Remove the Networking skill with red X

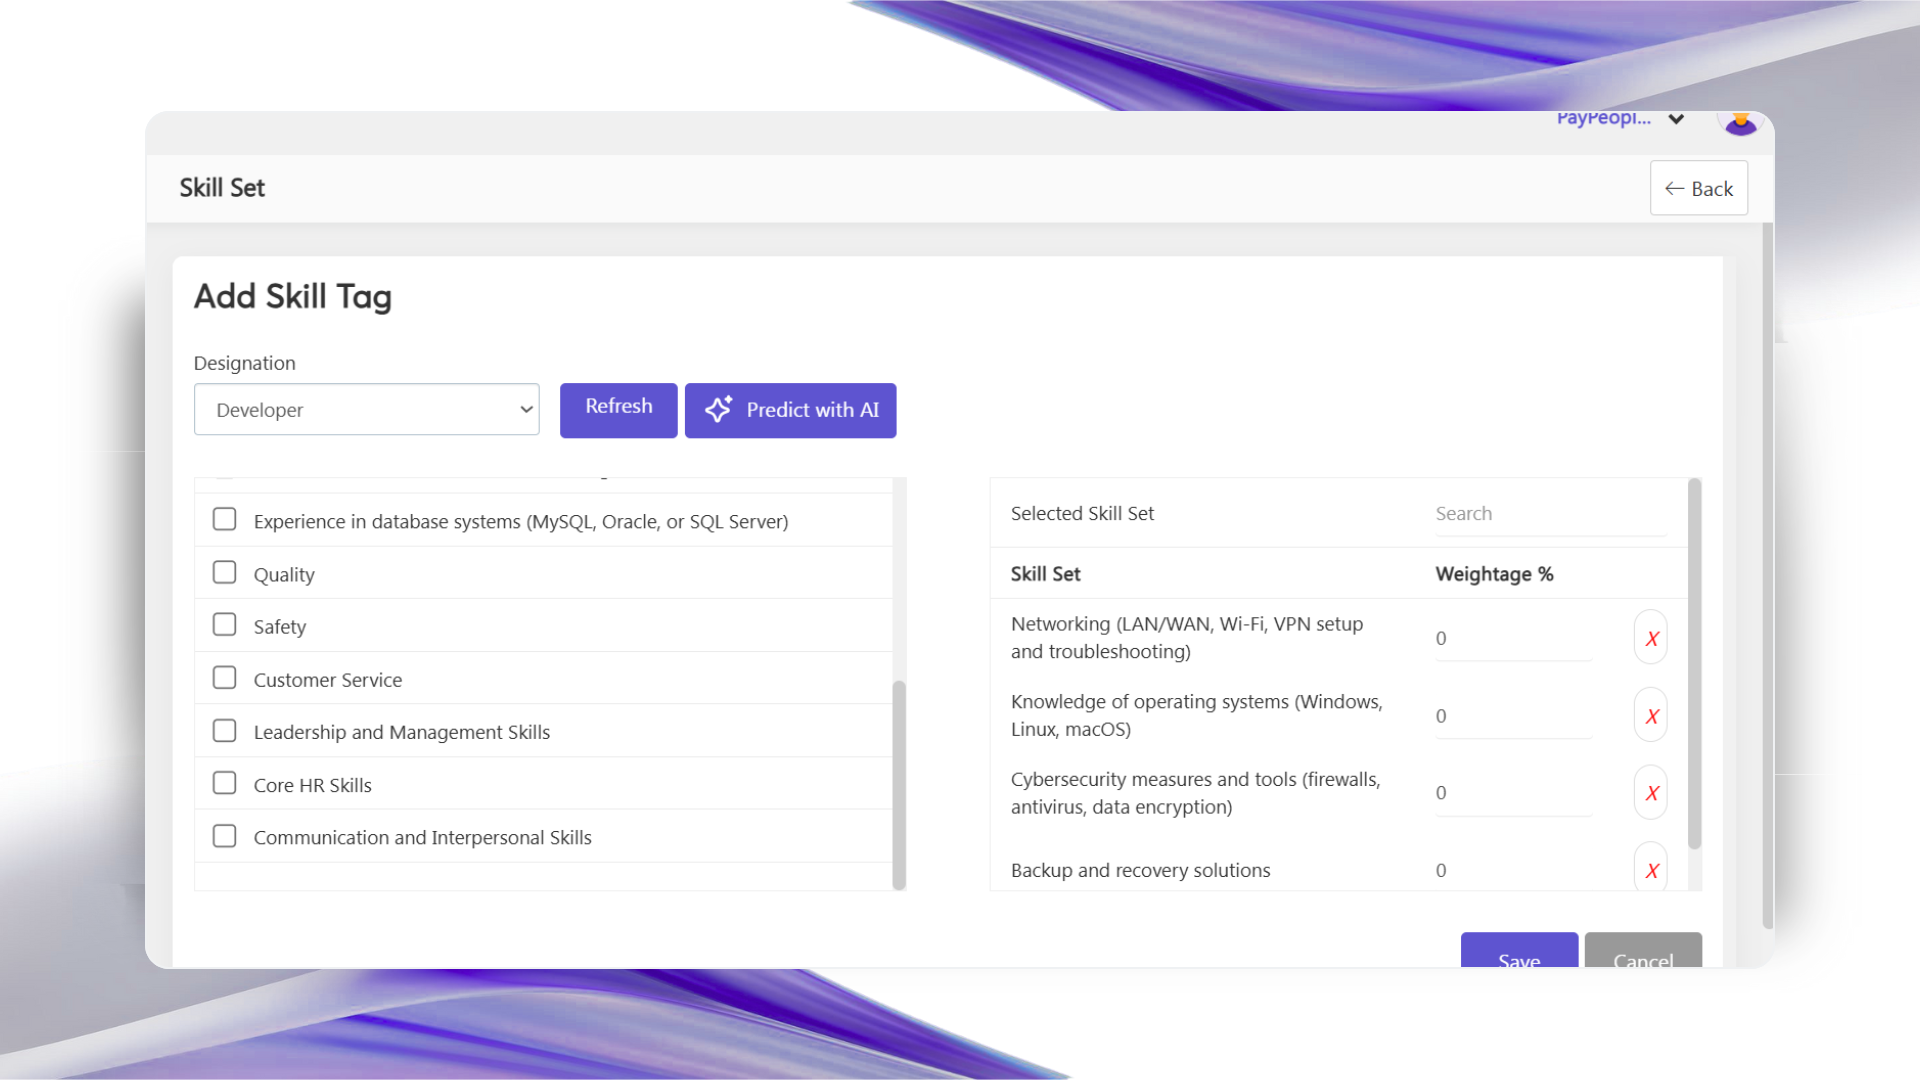[1651, 638]
